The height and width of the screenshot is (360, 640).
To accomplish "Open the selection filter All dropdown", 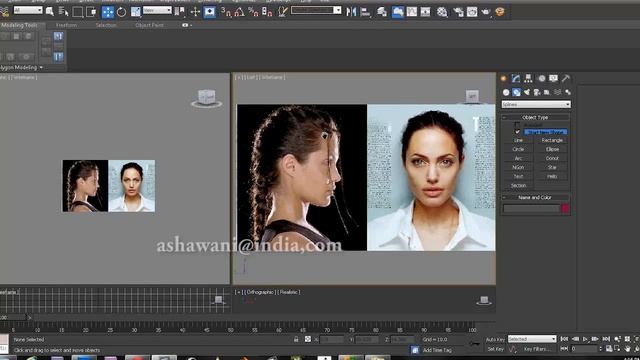I will 28,10.
